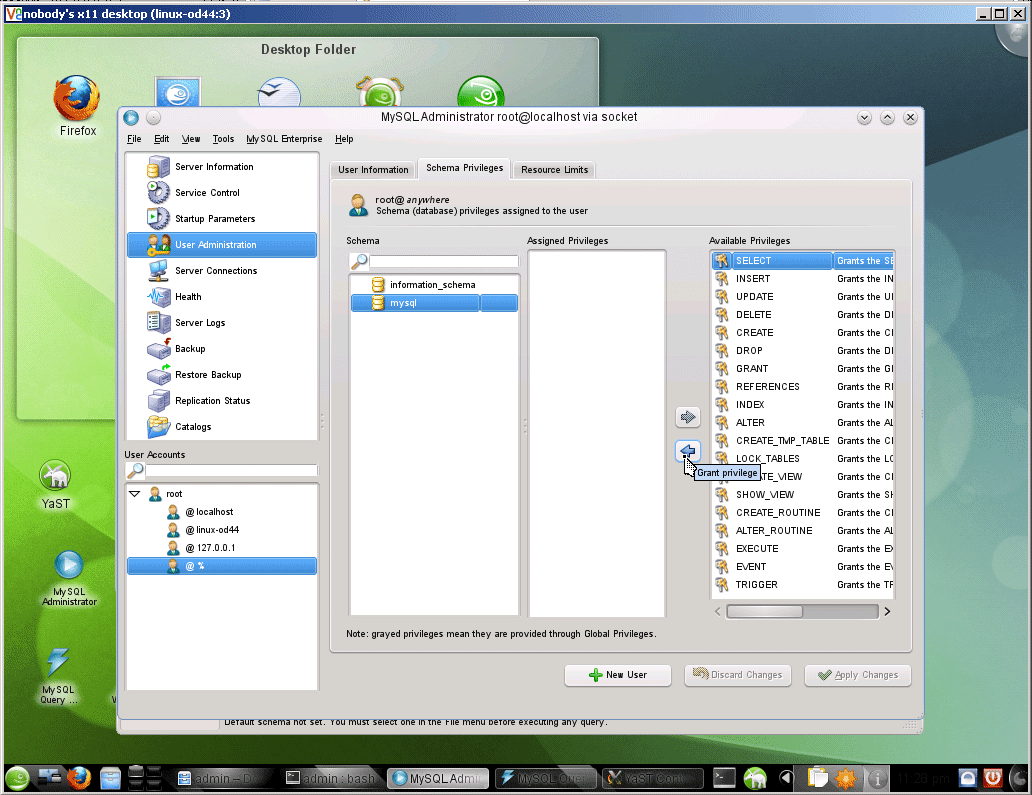Click the revoke privilege right-arrow button
Image resolution: width=1032 pixels, height=795 pixels.
[x=688, y=417]
